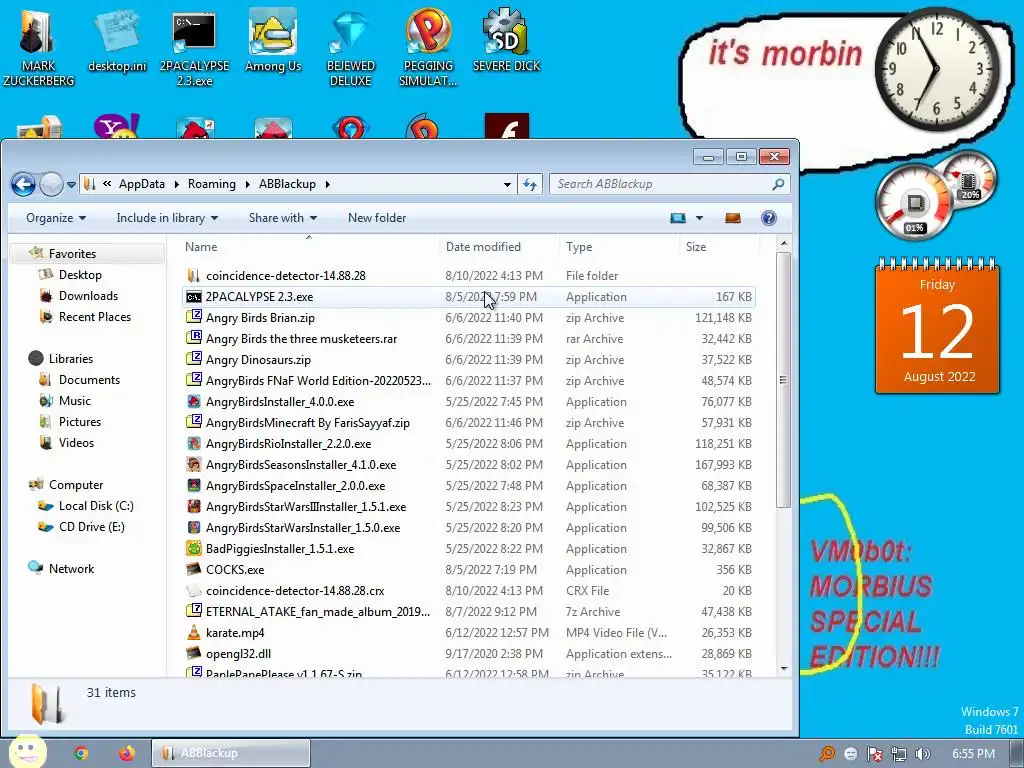Image resolution: width=1024 pixels, height=768 pixels.
Task: Sort by Size column header
Action: [719, 247]
